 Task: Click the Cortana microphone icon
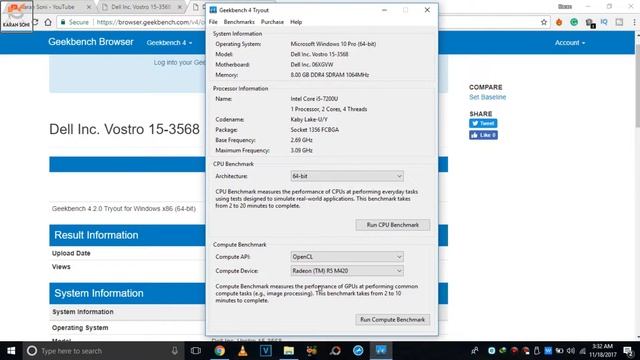[175, 351]
